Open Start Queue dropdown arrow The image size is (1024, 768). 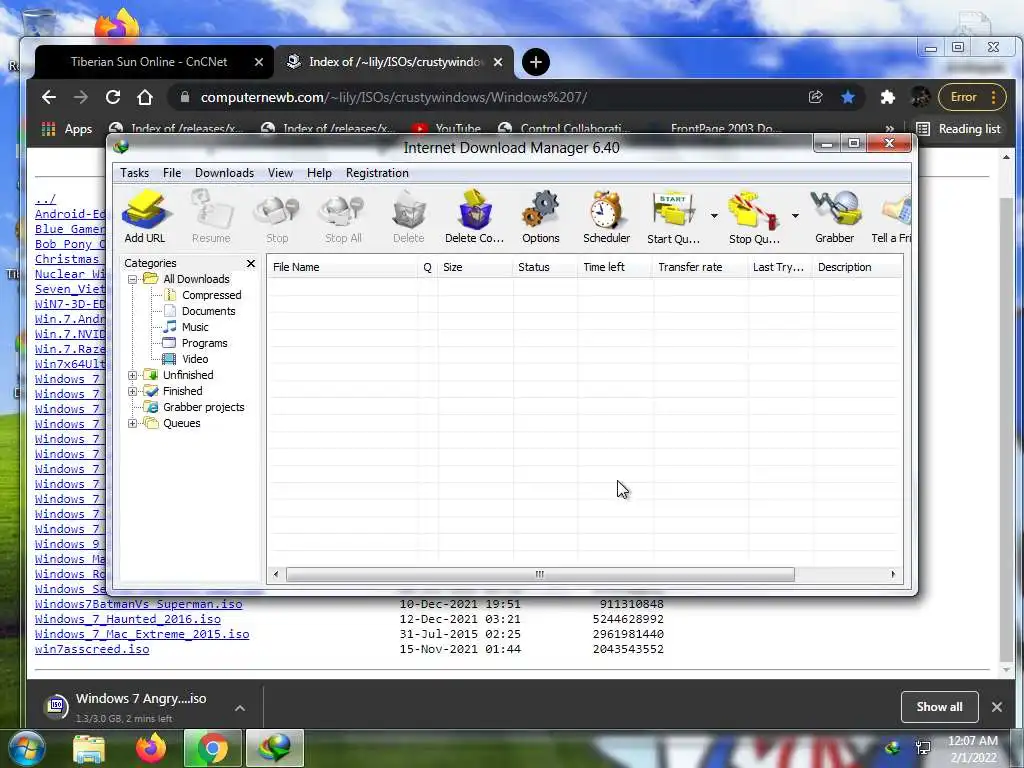714,216
